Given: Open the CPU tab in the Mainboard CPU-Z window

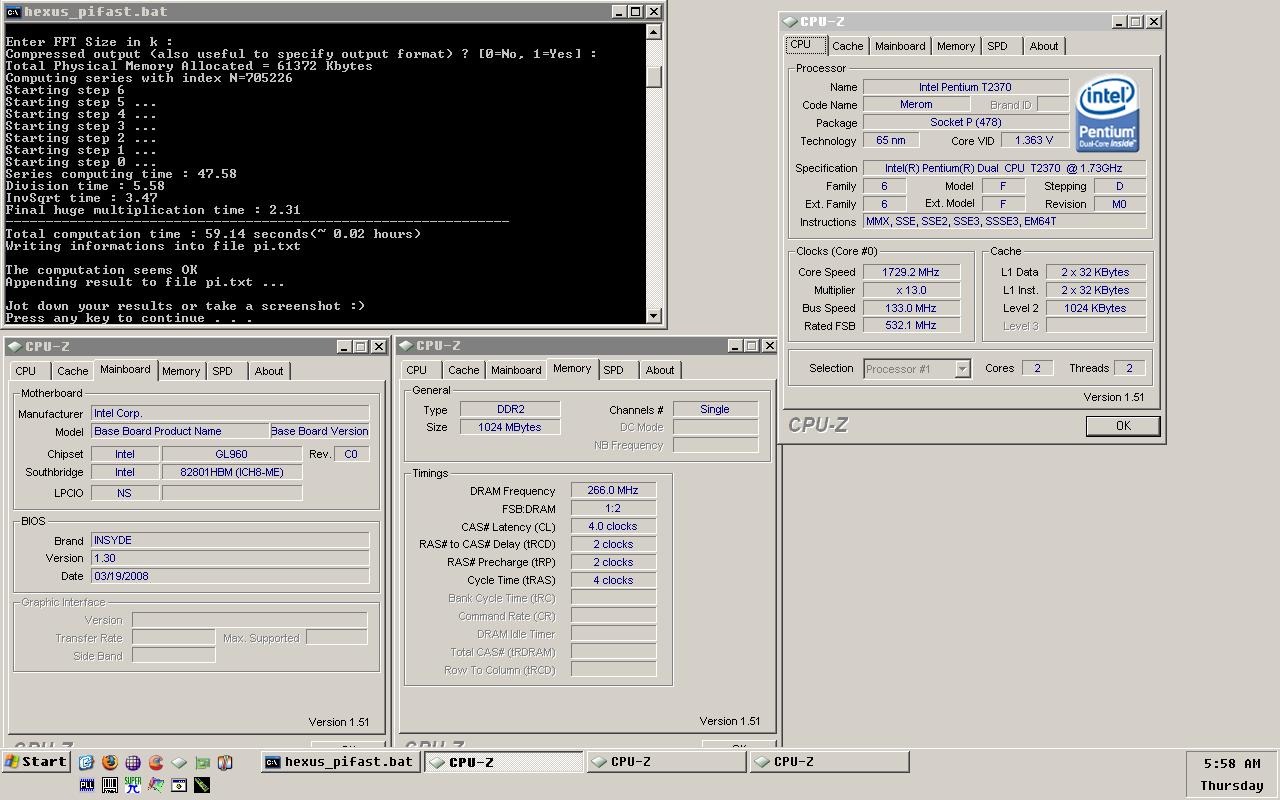Looking at the screenshot, I should [x=26, y=371].
